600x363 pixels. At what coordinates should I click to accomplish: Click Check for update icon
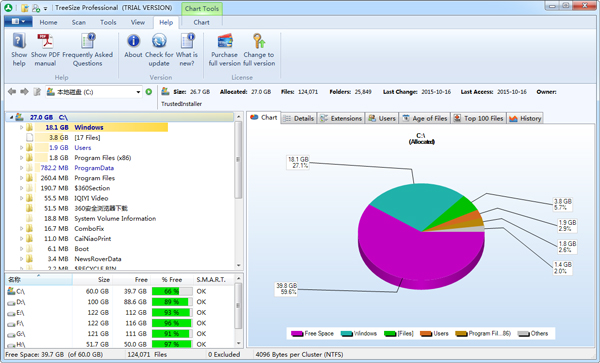(159, 41)
